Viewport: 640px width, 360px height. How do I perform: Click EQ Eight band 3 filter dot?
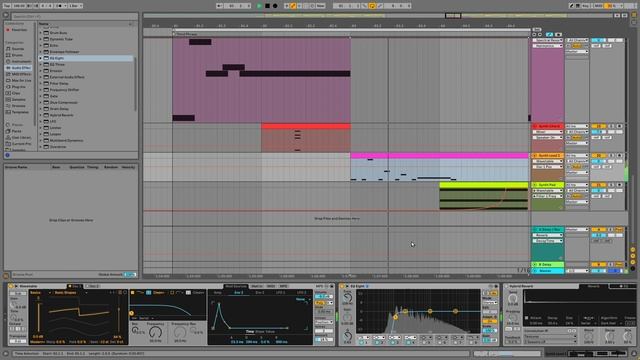[430, 311]
